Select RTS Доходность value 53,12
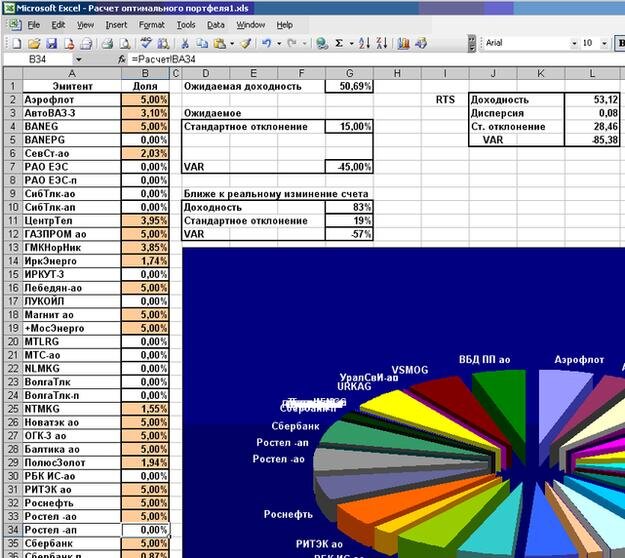 click(x=592, y=100)
